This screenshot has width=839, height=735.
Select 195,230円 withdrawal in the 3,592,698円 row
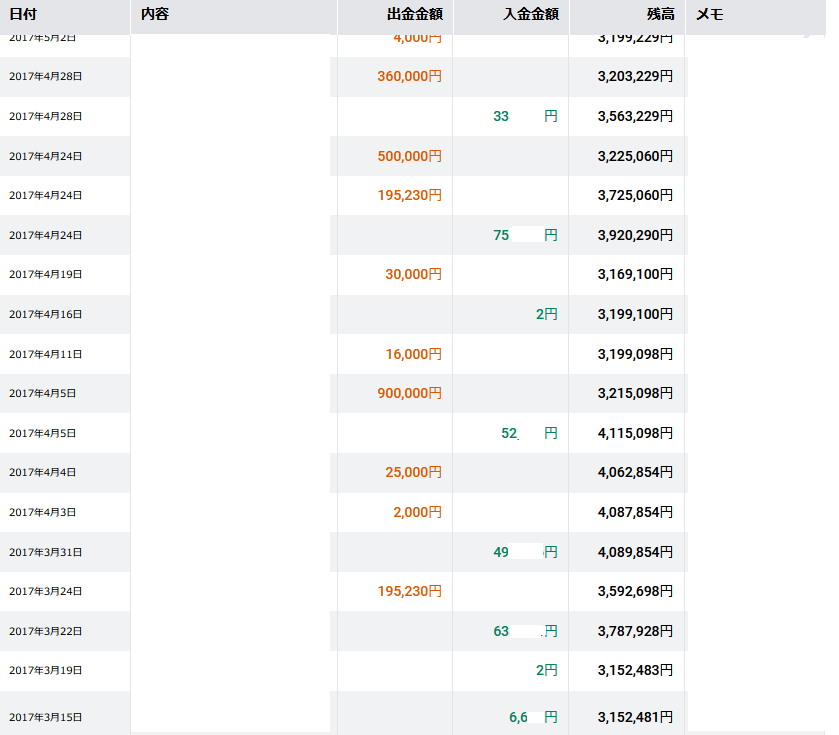coord(409,591)
